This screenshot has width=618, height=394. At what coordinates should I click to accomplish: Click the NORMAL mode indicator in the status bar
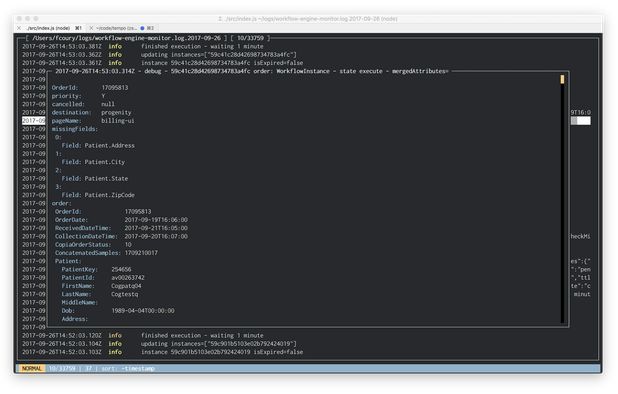[32, 368]
